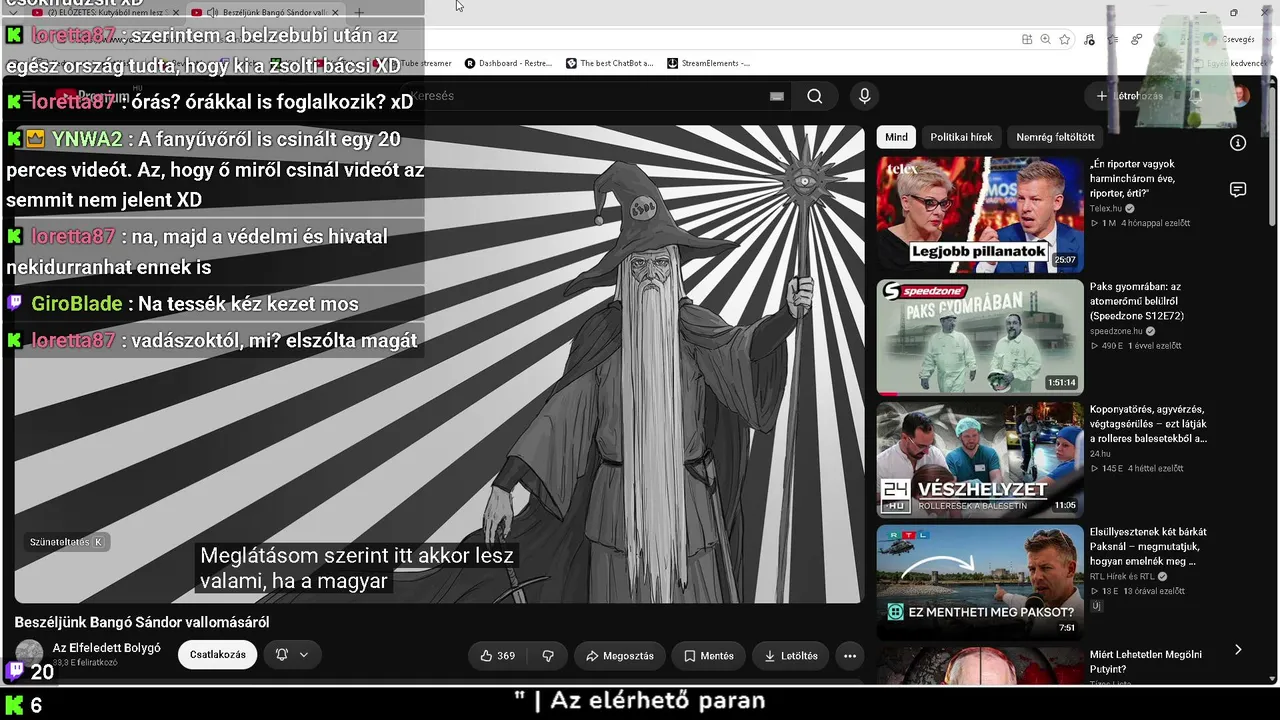Select the Mind filter chip
Screen dimensions: 1280x720
click(896, 137)
